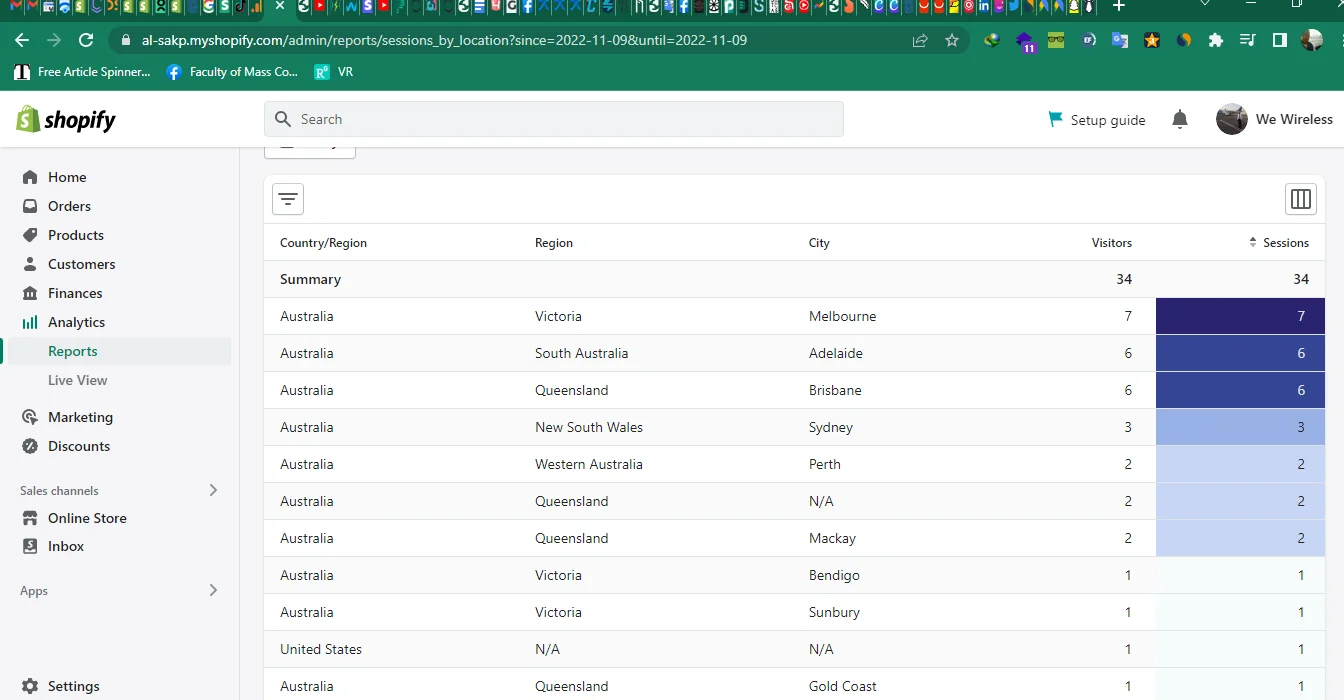Bookmark this page with the star icon
This screenshot has width=1344, height=700.
(952, 41)
